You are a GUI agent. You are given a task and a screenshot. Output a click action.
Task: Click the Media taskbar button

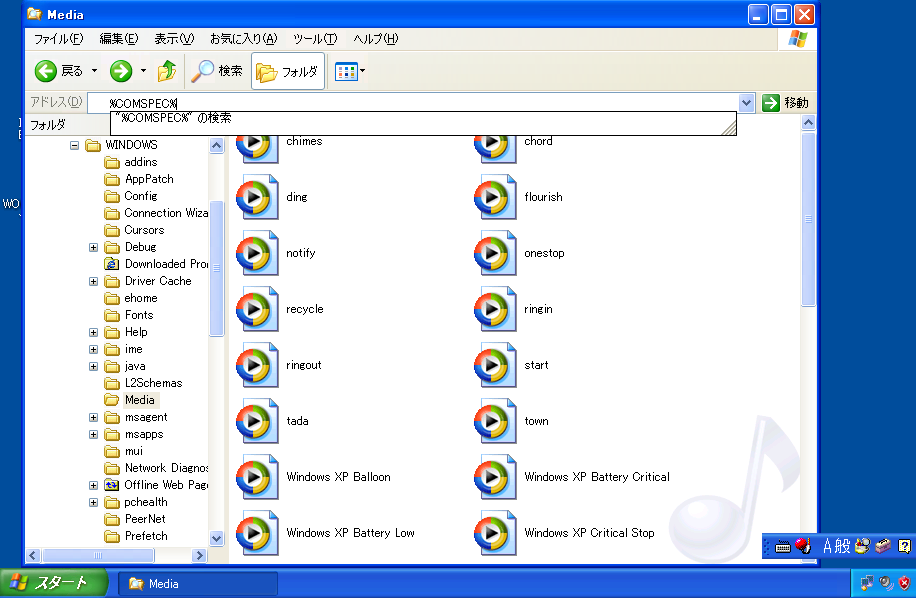coord(198,583)
